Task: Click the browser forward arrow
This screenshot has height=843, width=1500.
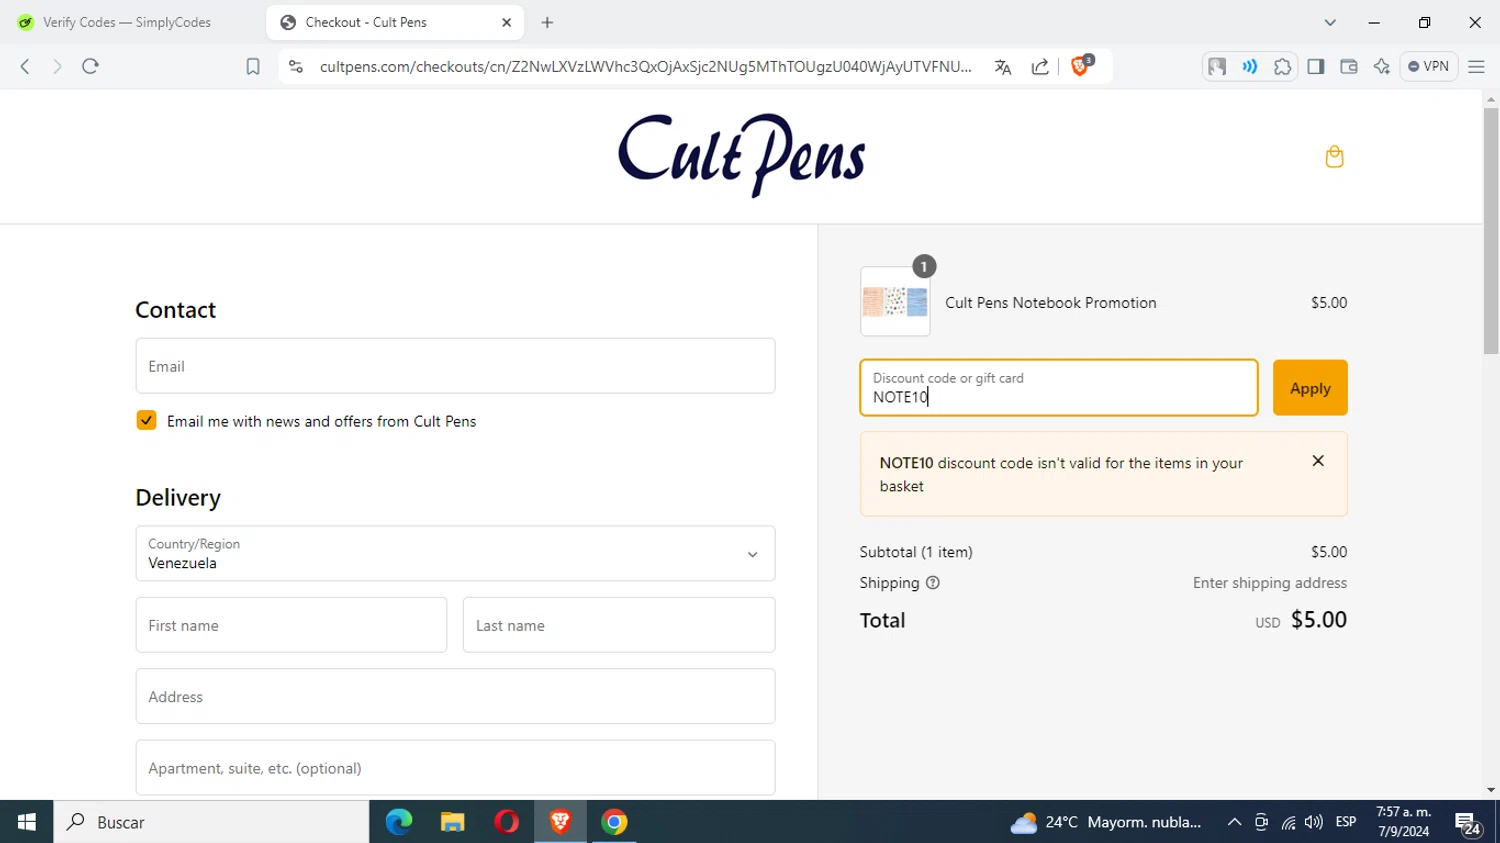Action: pyautogui.click(x=57, y=66)
